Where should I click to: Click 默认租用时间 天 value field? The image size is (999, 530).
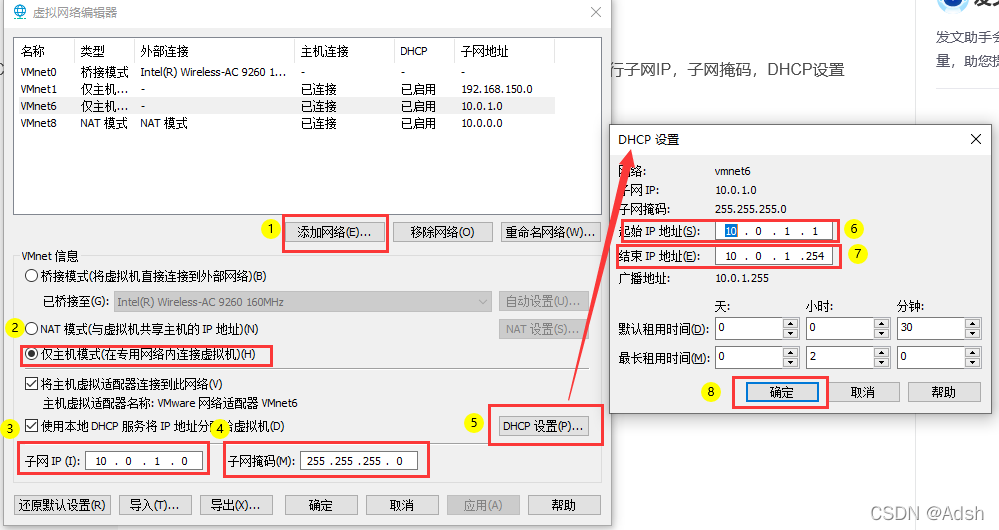click(749, 328)
